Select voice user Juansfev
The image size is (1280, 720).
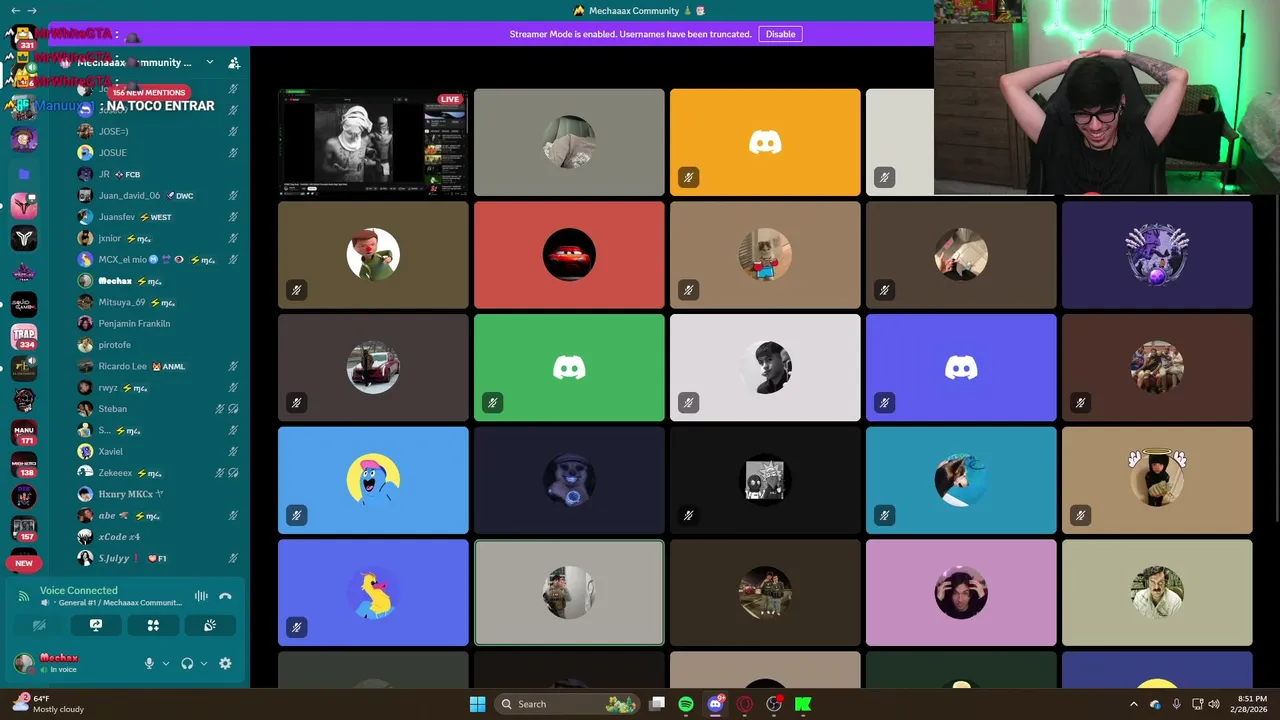tap(160, 217)
